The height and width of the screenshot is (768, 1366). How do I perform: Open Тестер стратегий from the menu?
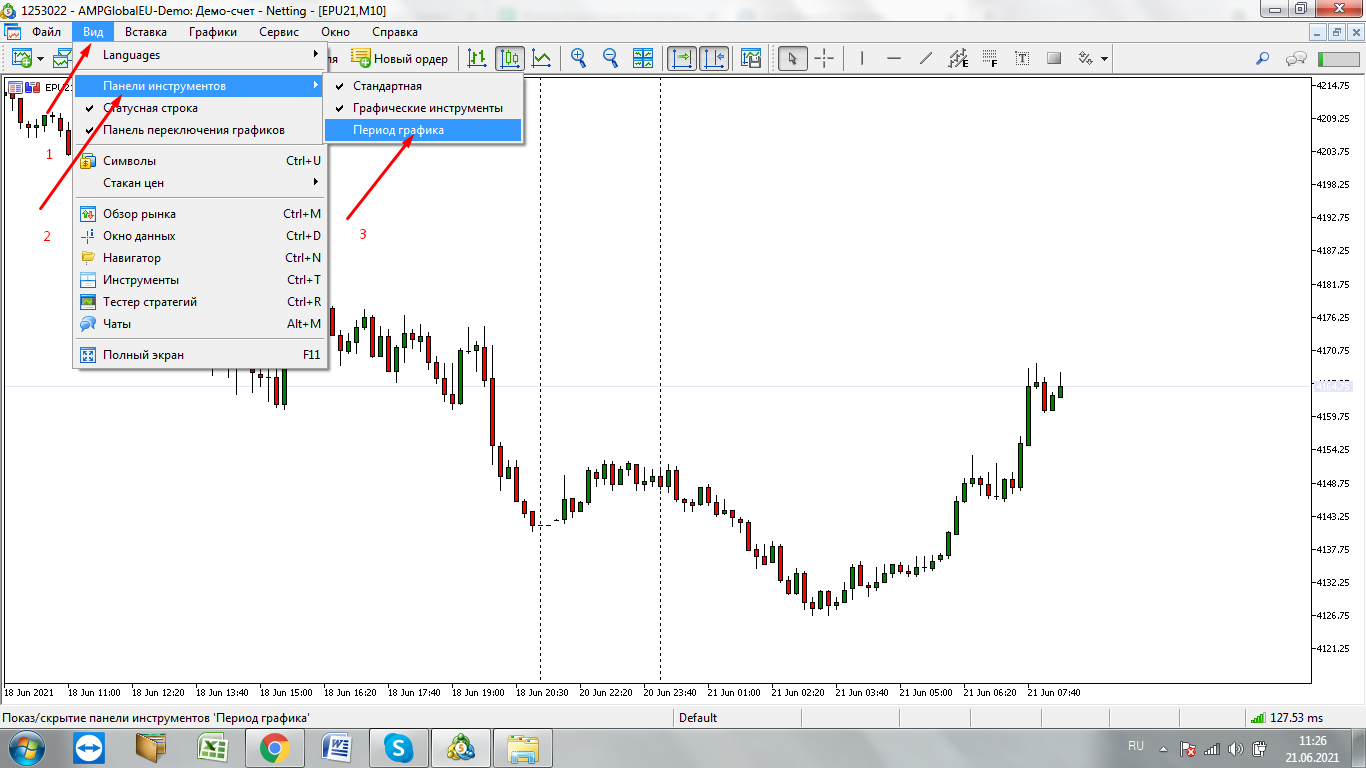tap(200, 302)
